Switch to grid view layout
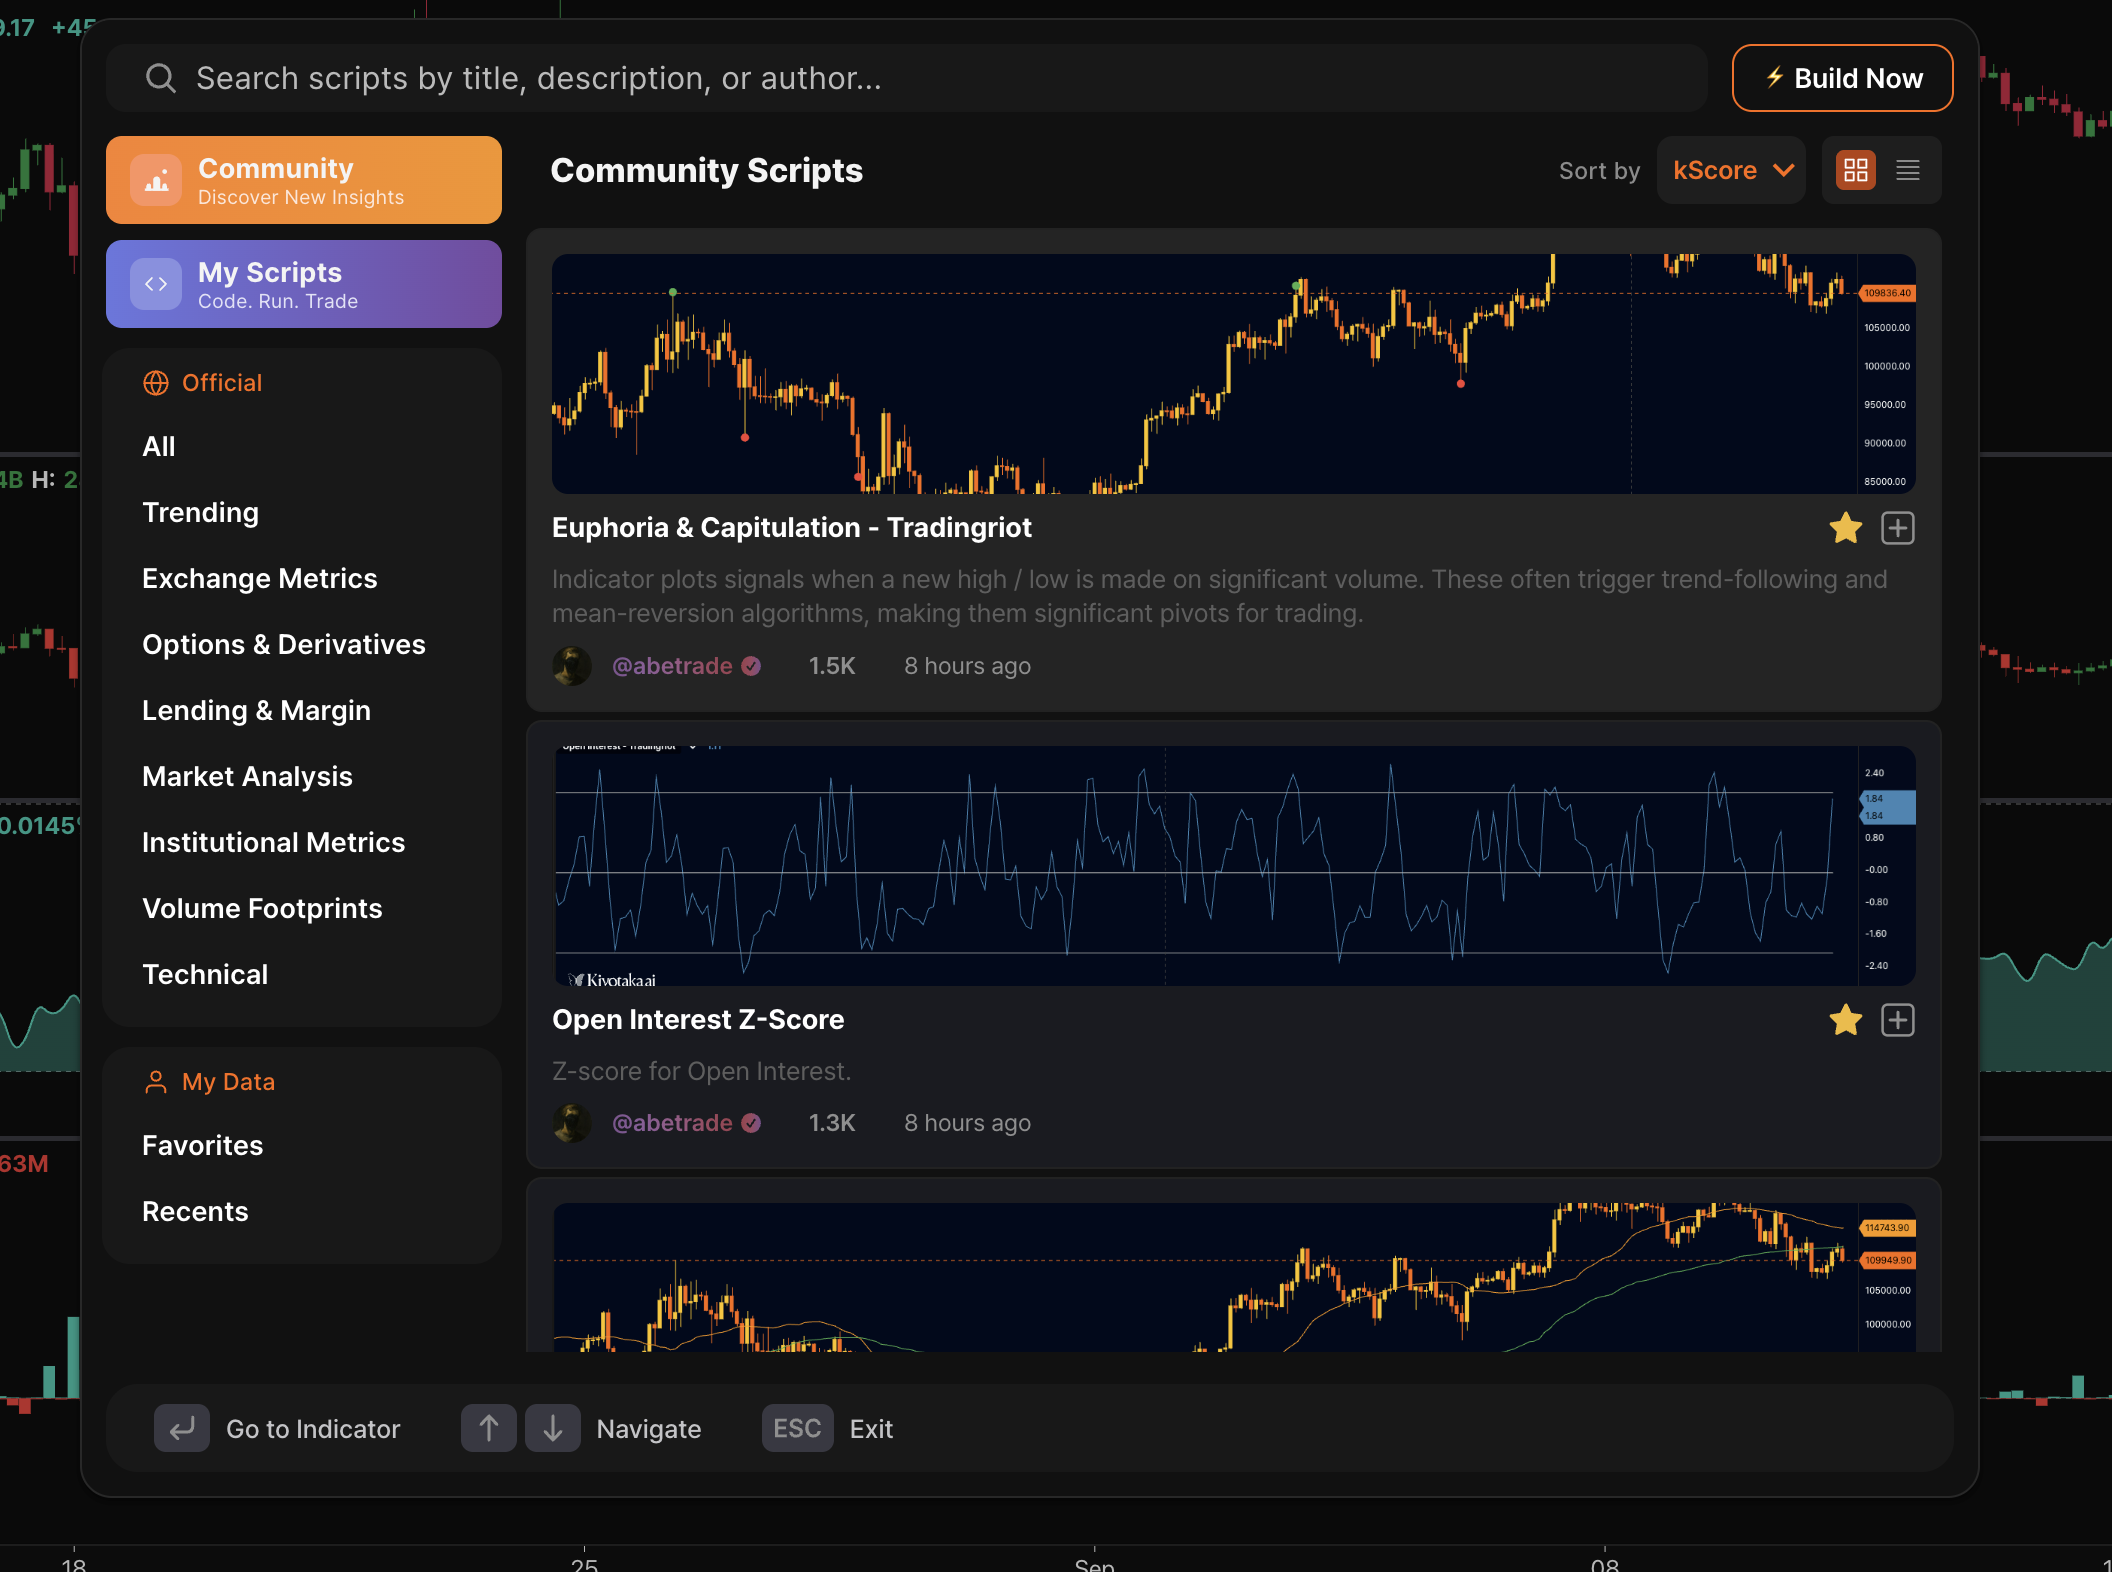This screenshot has width=2112, height=1572. 1856,170
